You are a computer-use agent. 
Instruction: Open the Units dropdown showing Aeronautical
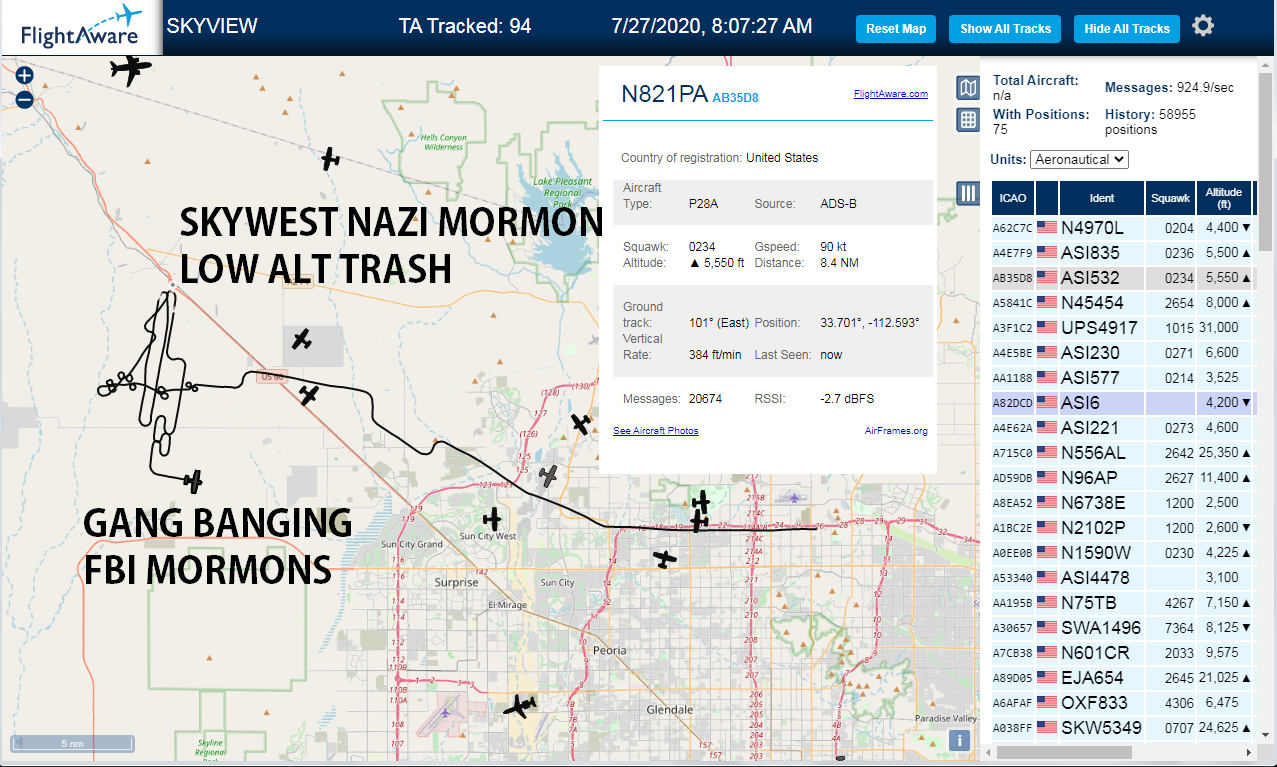tap(1079, 159)
